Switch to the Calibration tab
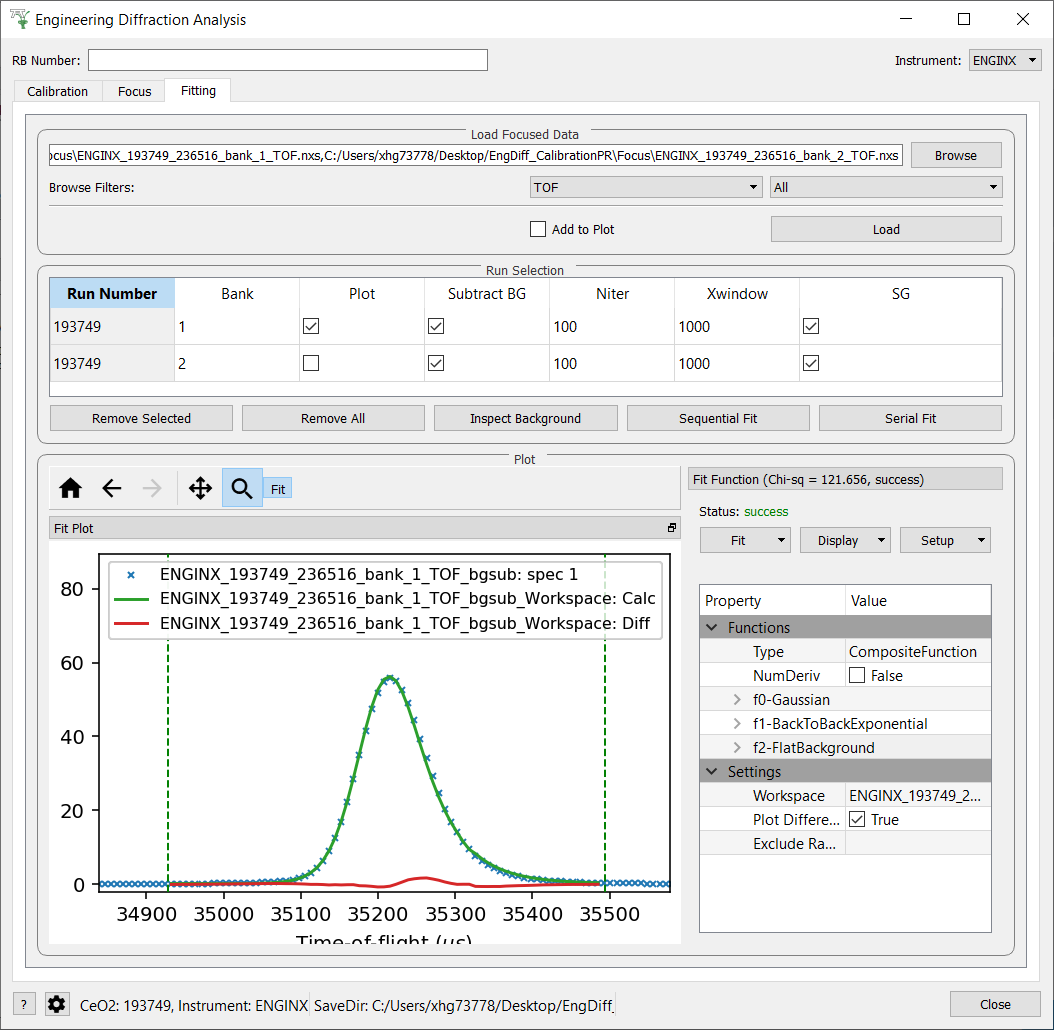 pyautogui.click(x=58, y=91)
